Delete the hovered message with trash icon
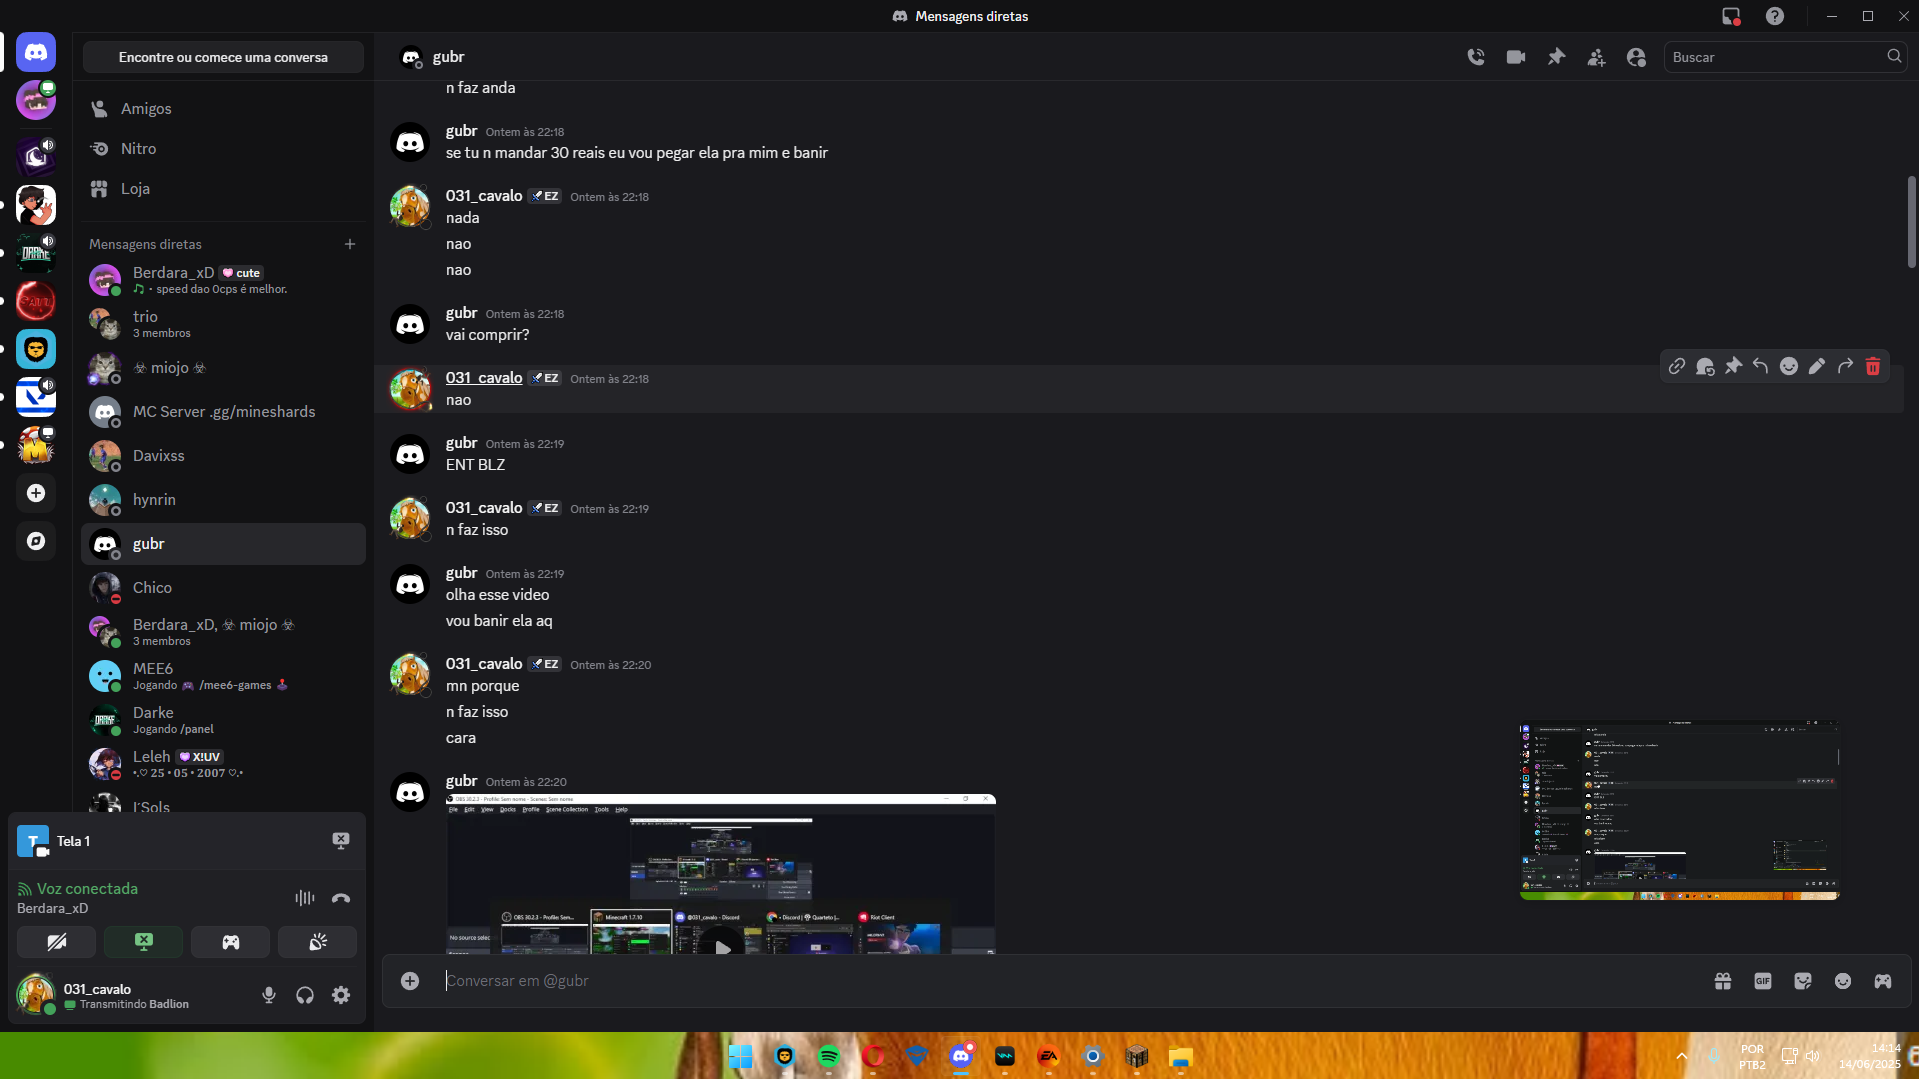Image resolution: width=1919 pixels, height=1079 pixels. point(1873,366)
